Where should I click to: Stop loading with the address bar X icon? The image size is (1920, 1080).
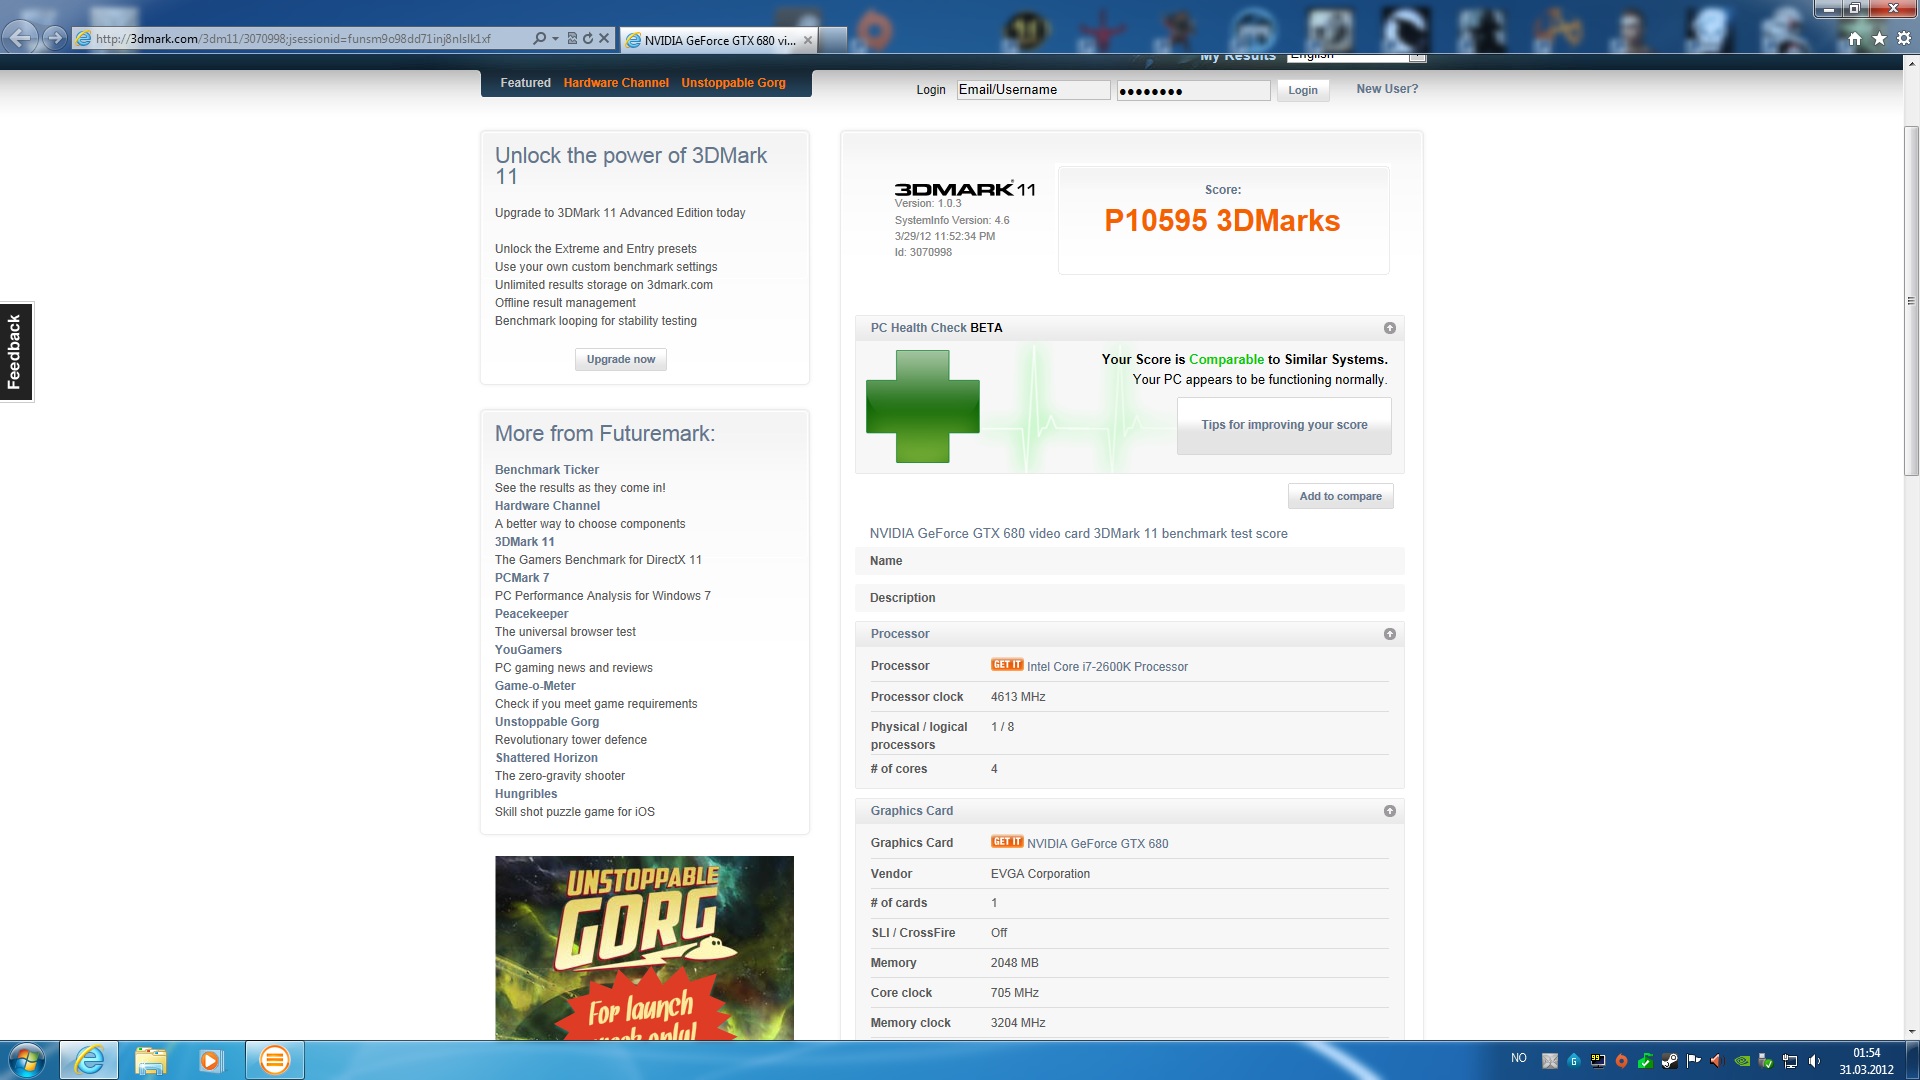tap(604, 38)
